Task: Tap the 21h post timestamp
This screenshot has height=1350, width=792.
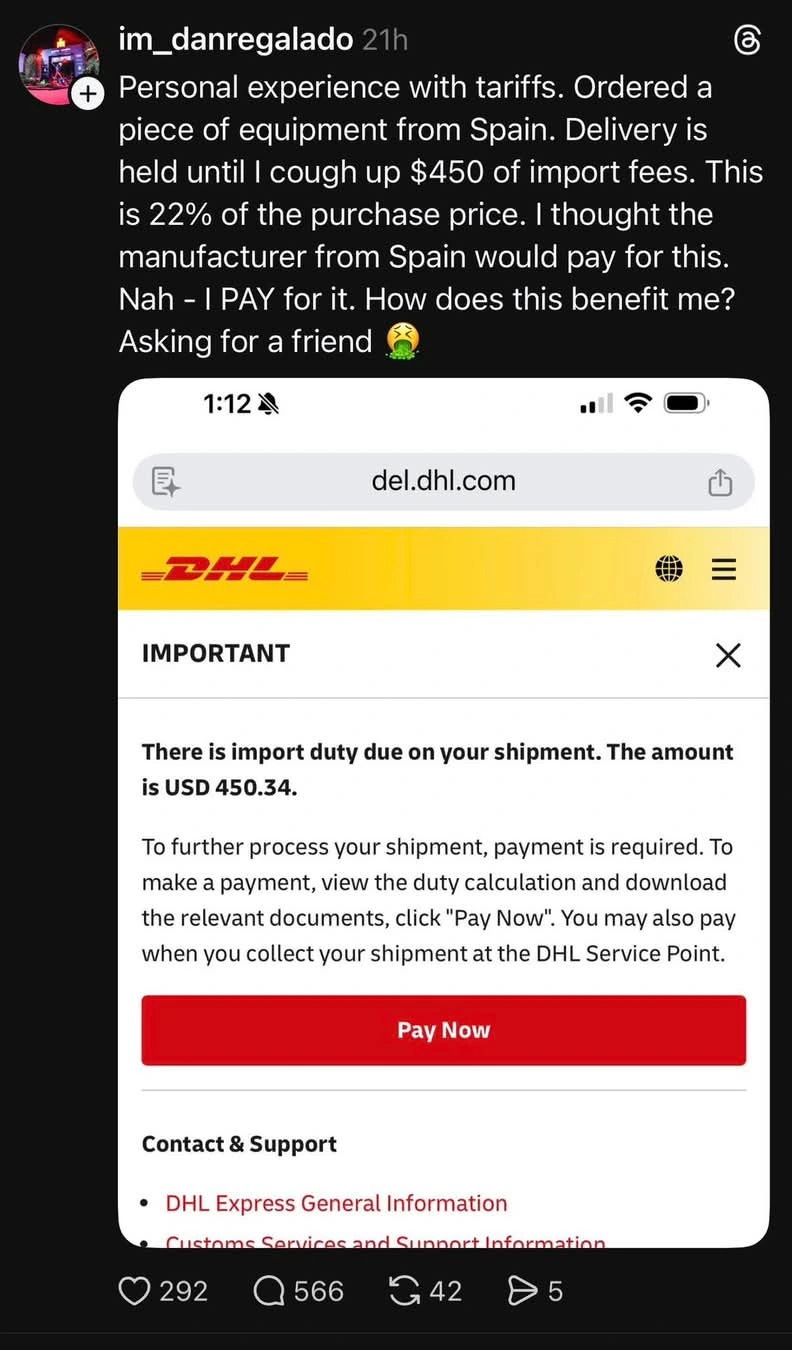Action: [x=385, y=39]
